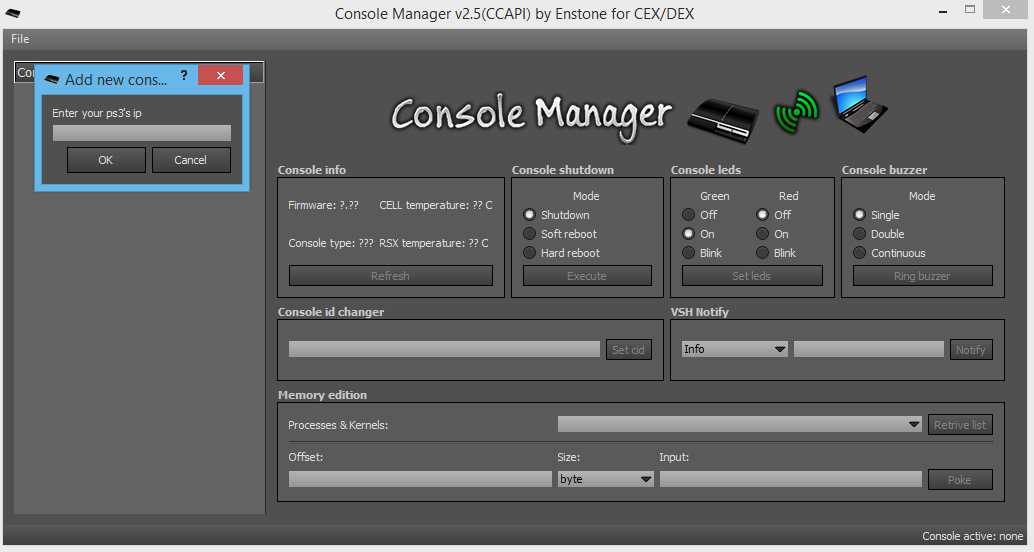Close the Console Manager window
Viewport: 1034px width, 552px height.
[1006, 10]
